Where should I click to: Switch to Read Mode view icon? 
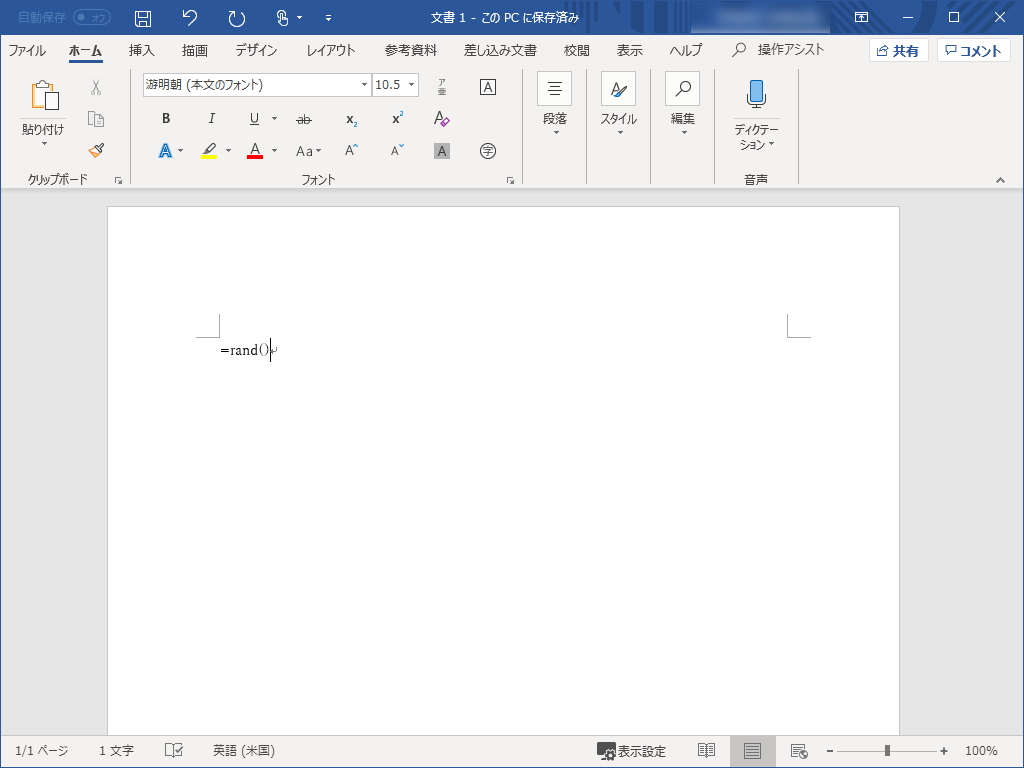coord(706,750)
